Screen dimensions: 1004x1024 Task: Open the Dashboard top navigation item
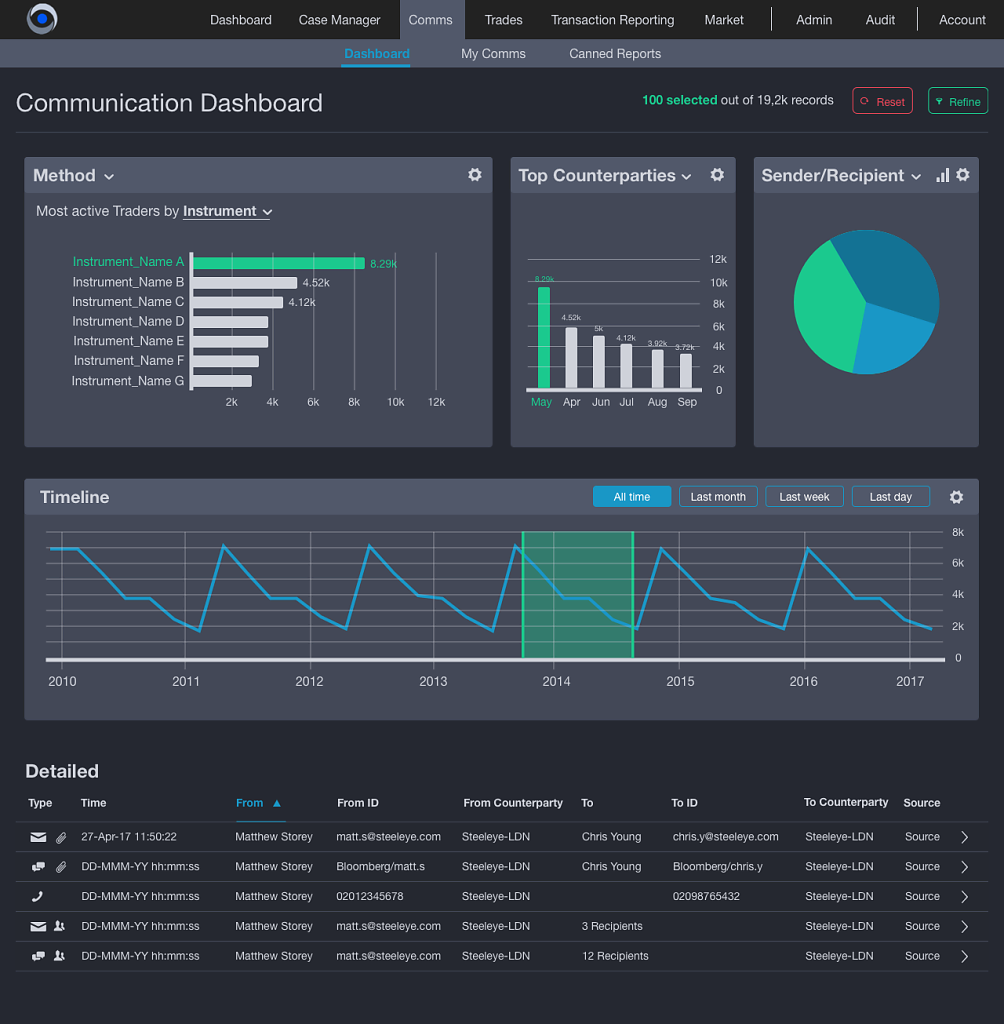(x=240, y=20)
